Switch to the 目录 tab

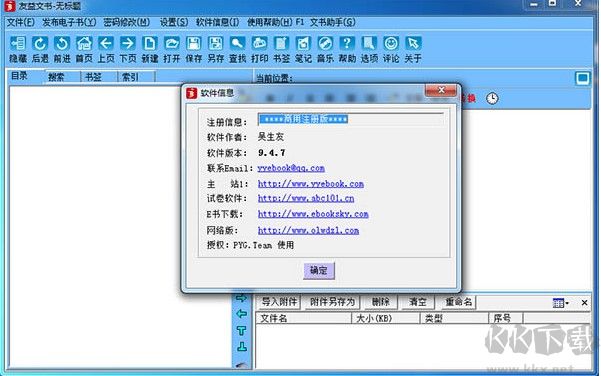19,76
